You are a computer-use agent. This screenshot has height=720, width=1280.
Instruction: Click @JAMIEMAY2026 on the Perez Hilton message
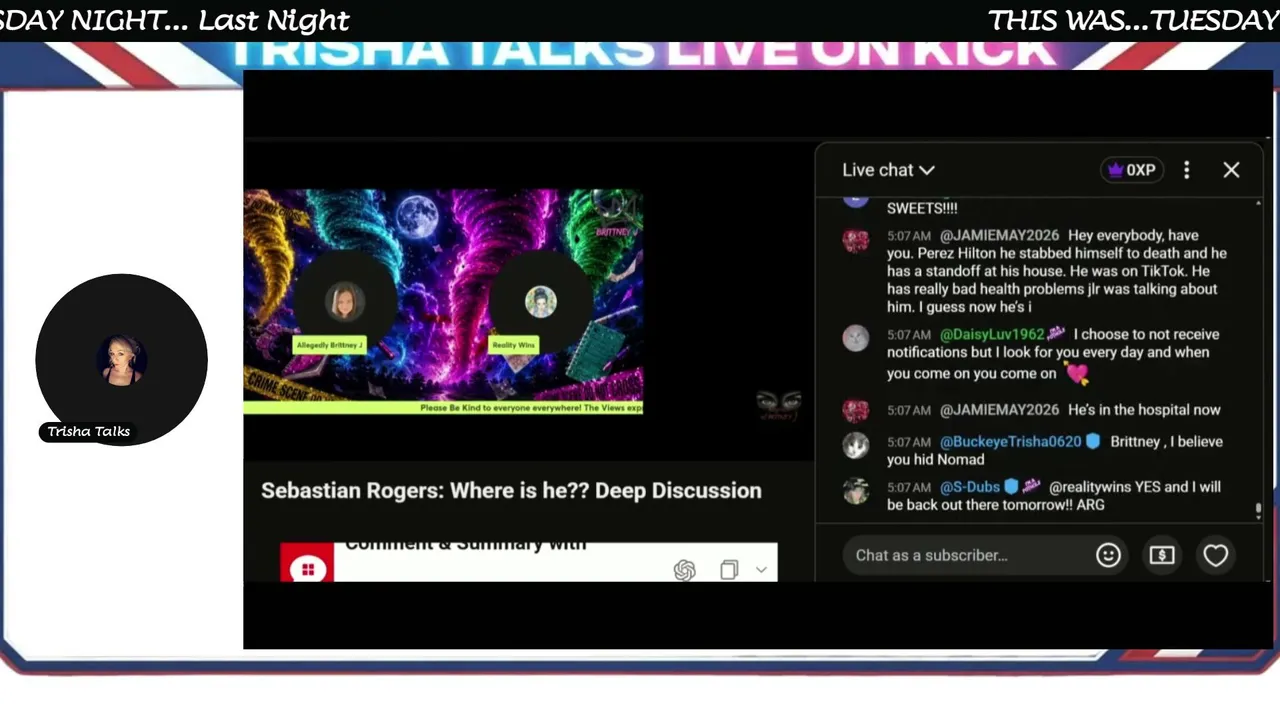999,235
